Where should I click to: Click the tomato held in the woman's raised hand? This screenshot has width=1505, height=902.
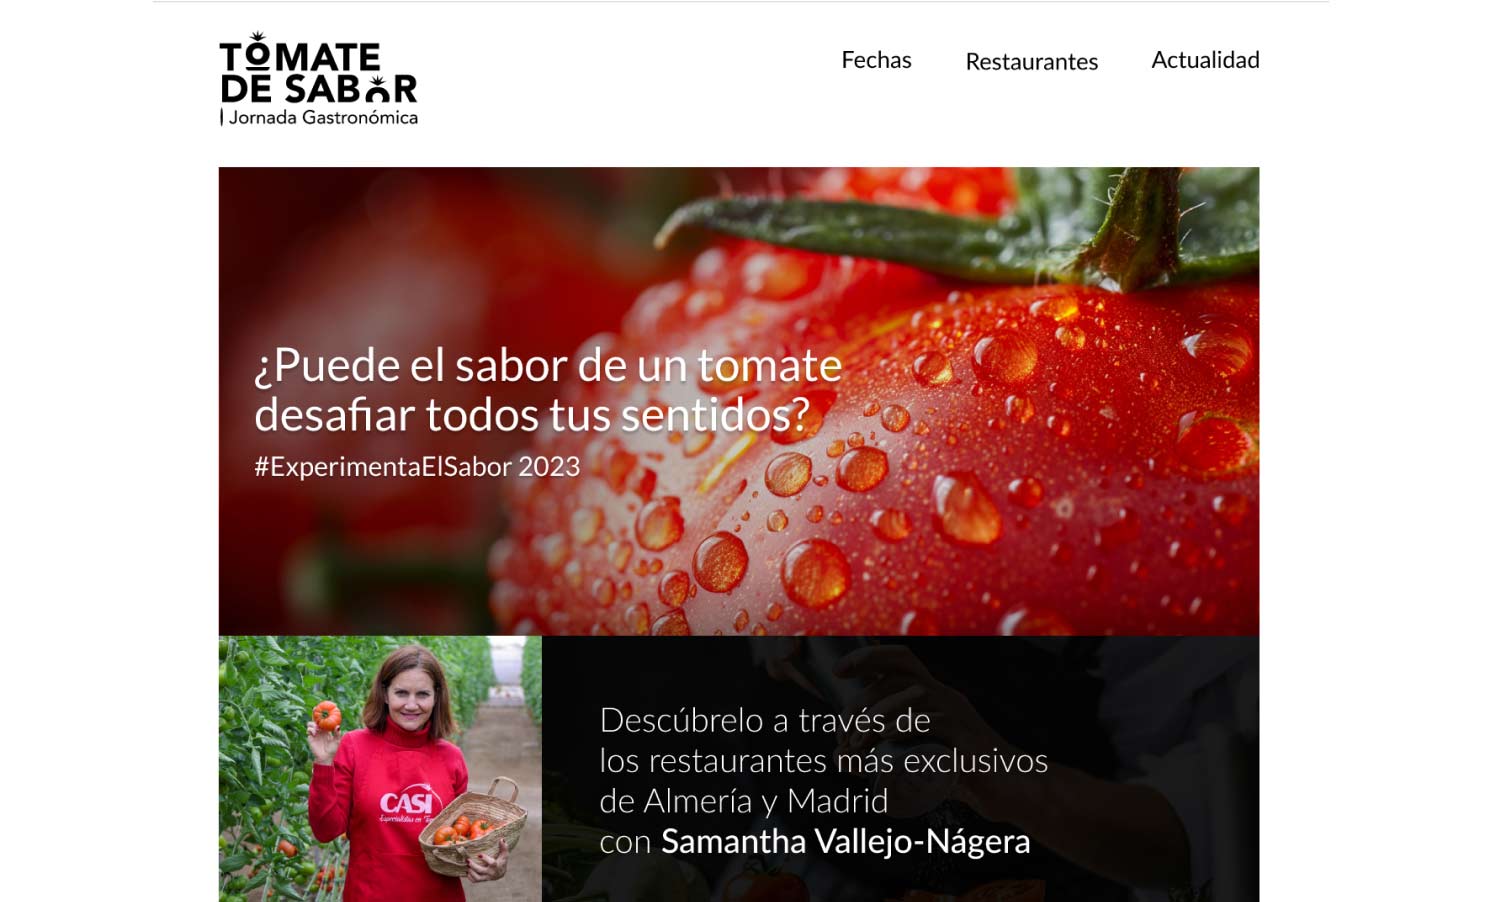tap(327, 714)
